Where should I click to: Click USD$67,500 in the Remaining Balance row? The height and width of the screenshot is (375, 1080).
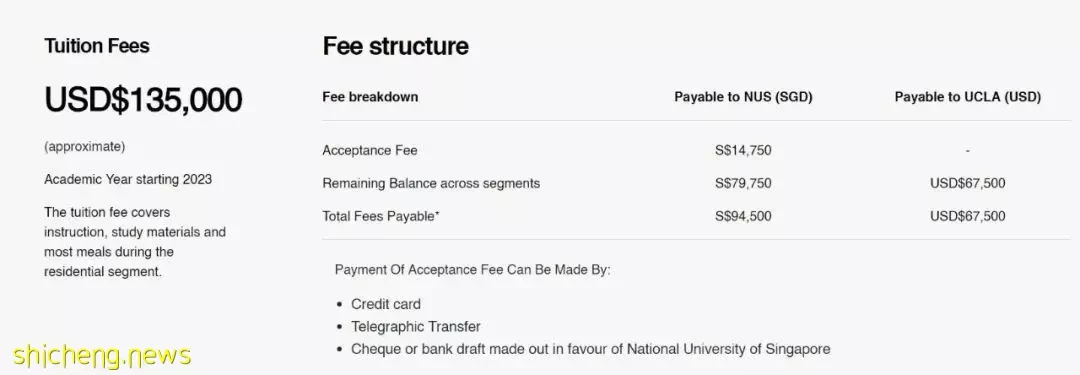click(x=968, y=183)
